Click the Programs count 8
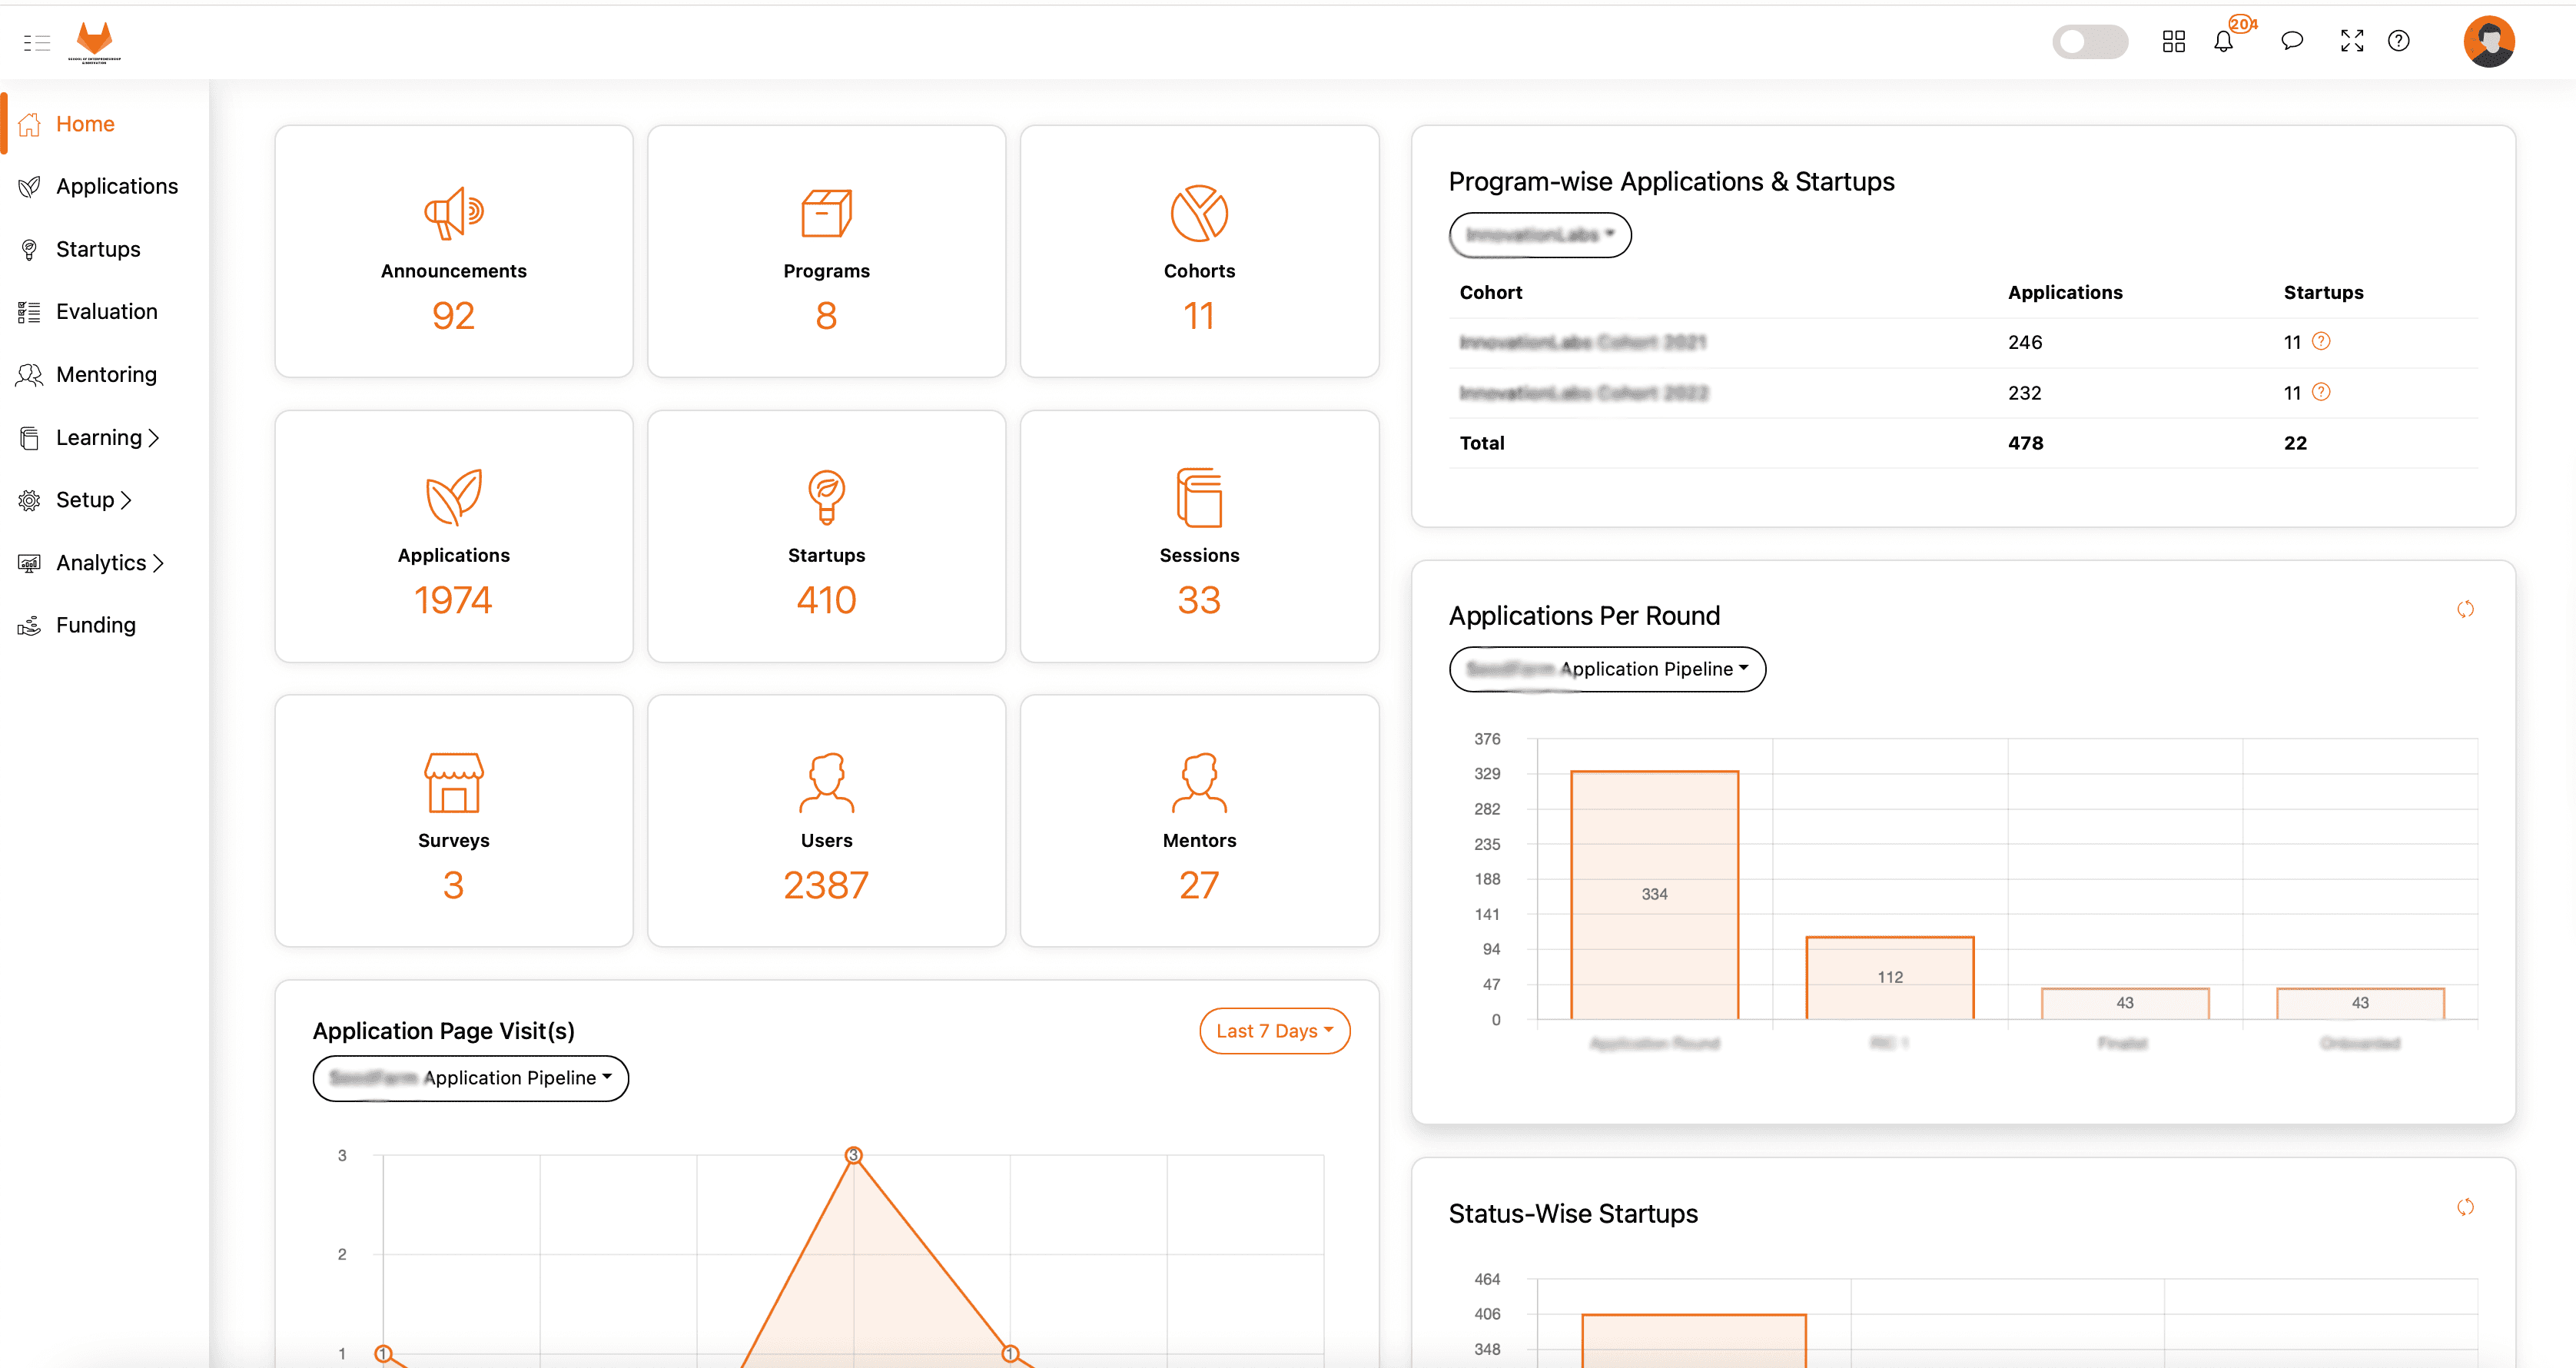The height and width of the screenshot is (1368, 2576). point(826,316)
